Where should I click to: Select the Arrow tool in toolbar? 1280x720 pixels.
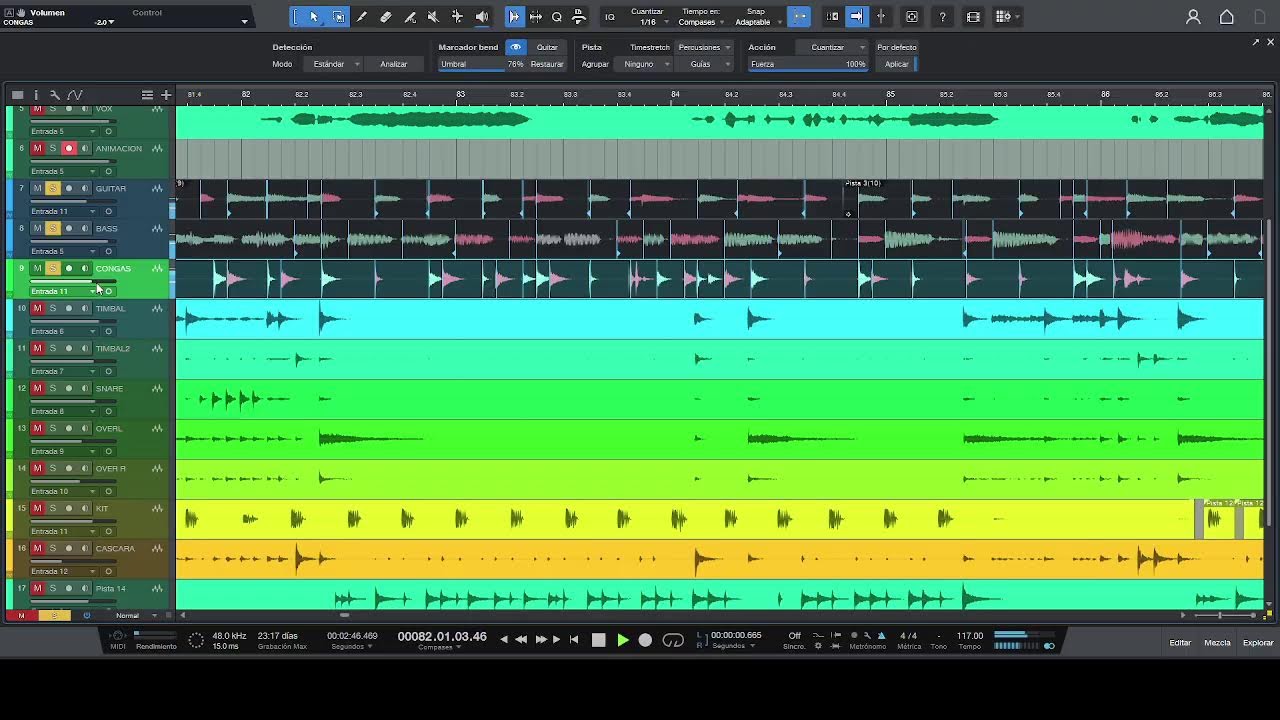click(x=314, y=17)
